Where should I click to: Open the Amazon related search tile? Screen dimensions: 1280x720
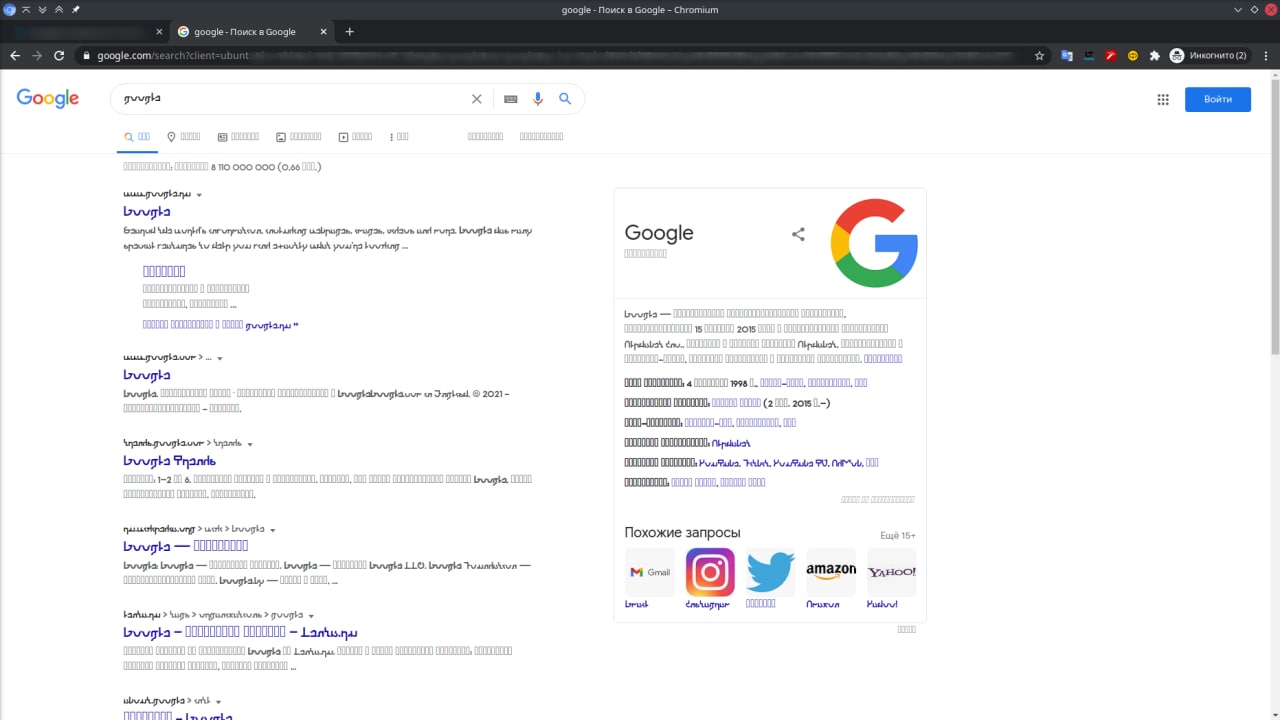tap(831, 578)
